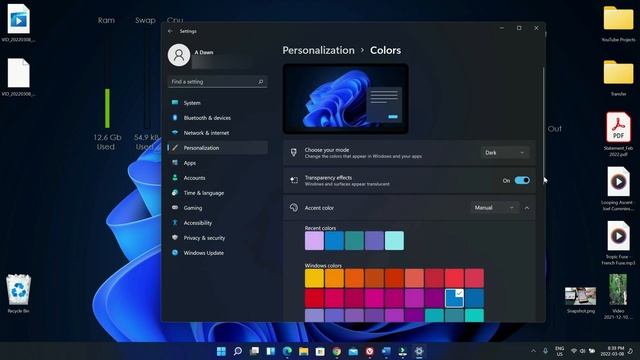640x360 pixels.
Task: Select the Snapshot.png desktop thumbnail
Action: coord(580,300)
